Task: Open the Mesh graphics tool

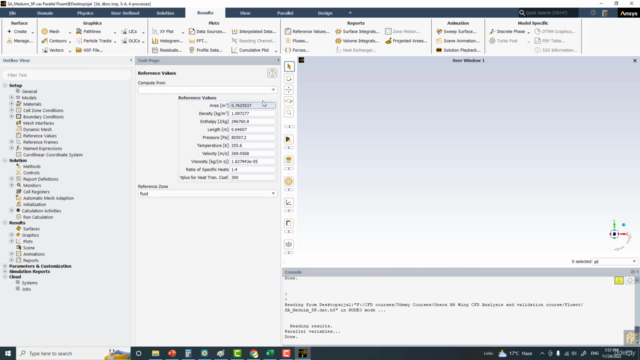Action: (x=50, y=31)
